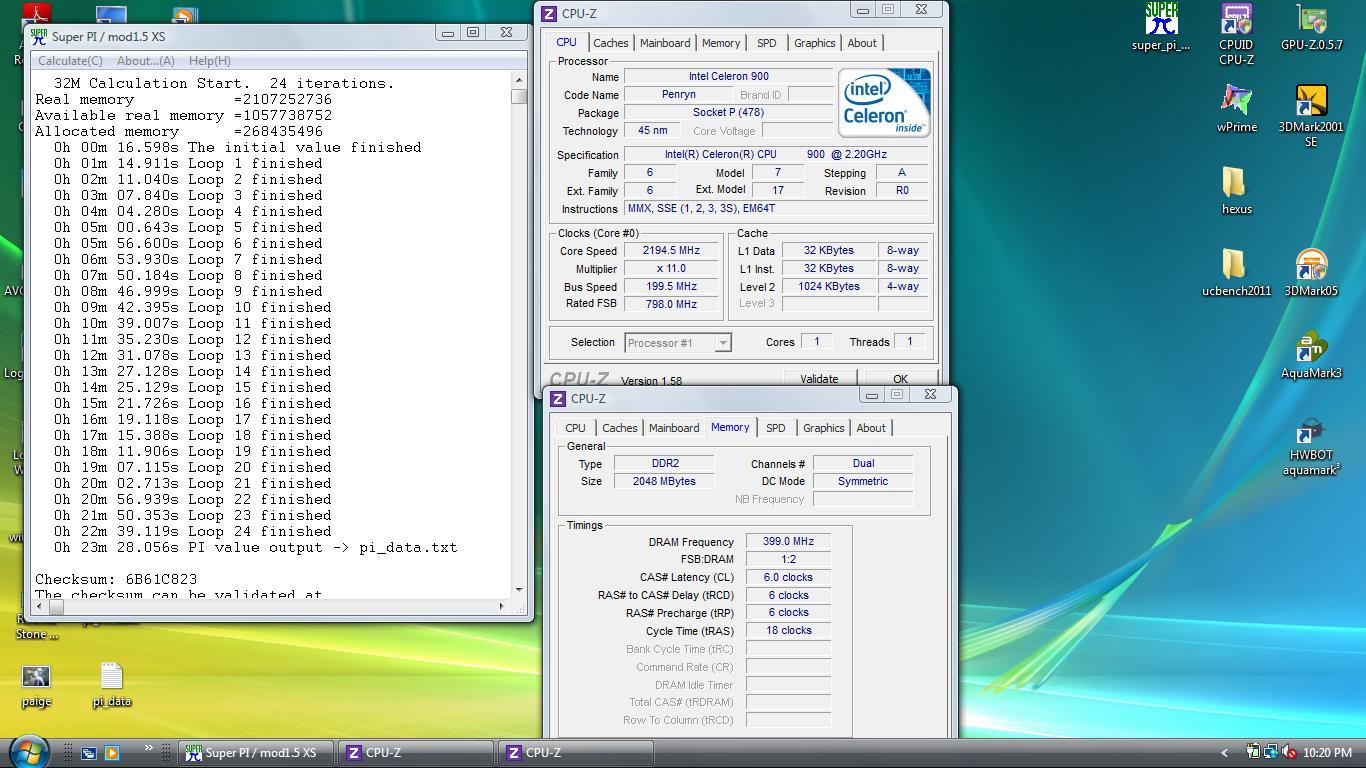Image resolution: width=1366 pixels, height=768 pixels.
Task: Click the CPU-Z logo icon in the upper window's title bar
Action: point(548,13)
